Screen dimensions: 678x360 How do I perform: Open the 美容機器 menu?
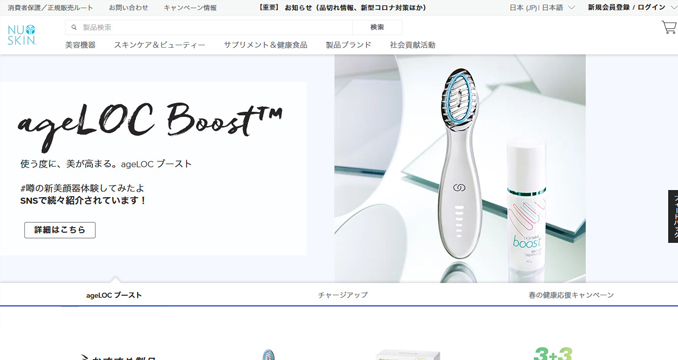[80, 45]
